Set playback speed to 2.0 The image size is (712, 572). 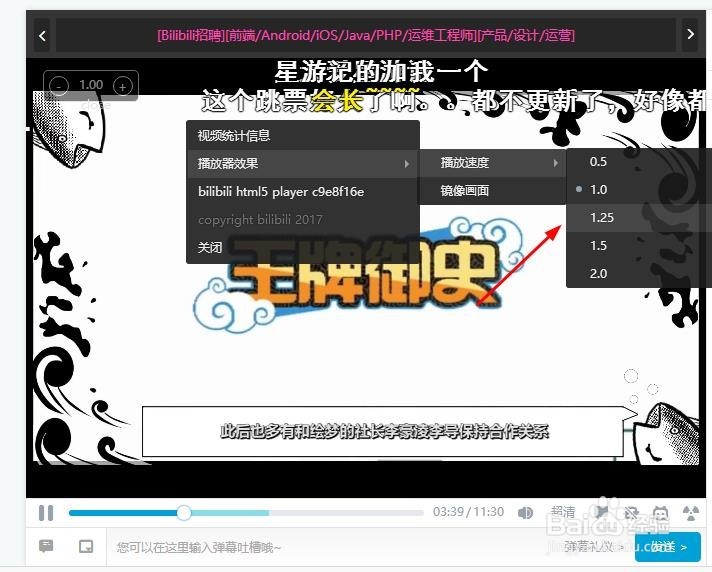[638, 274]
